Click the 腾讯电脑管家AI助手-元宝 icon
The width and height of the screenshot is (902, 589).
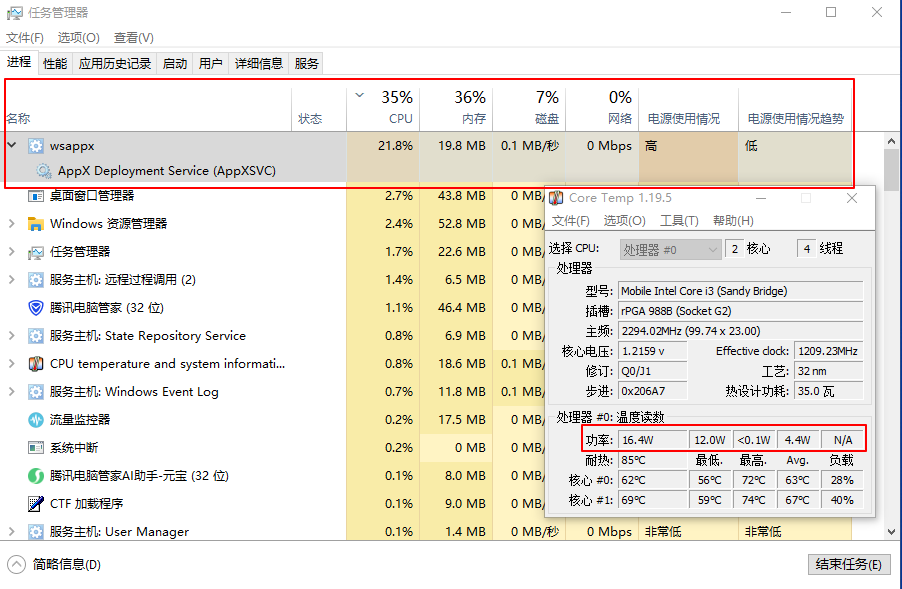click(36, 476)
